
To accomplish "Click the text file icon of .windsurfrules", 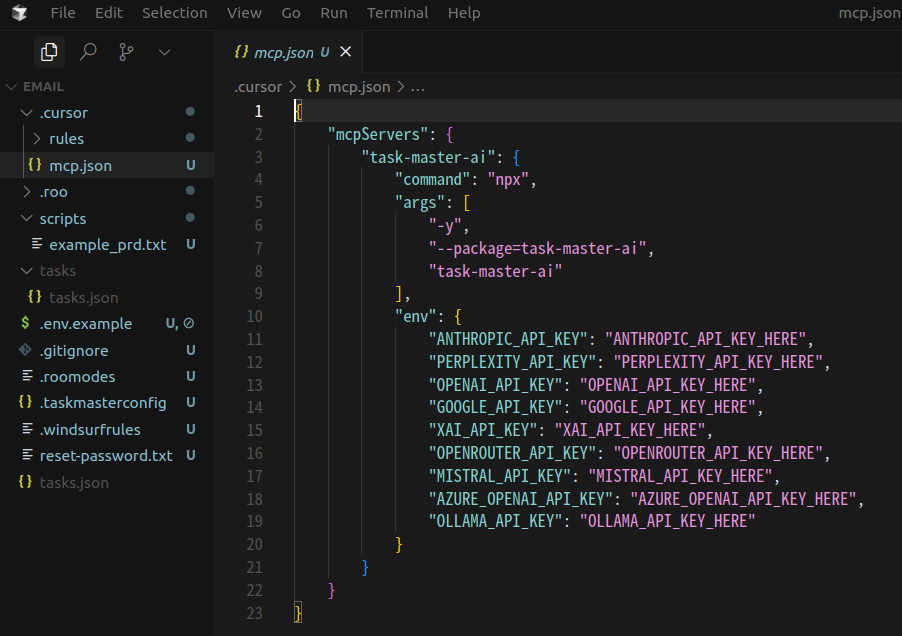I will coord(27,428).
